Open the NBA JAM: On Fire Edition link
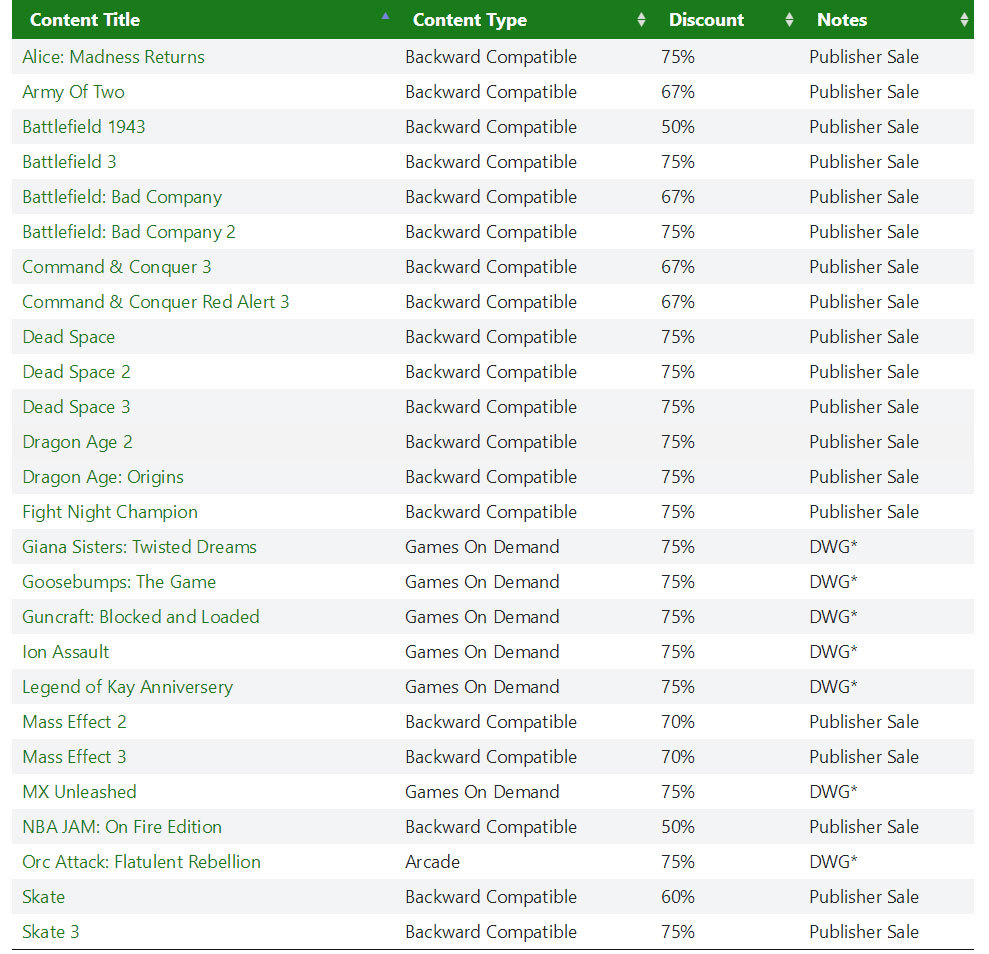Image resolution: width=989 pixels, height=954 pixels. [x=122, y=827]
